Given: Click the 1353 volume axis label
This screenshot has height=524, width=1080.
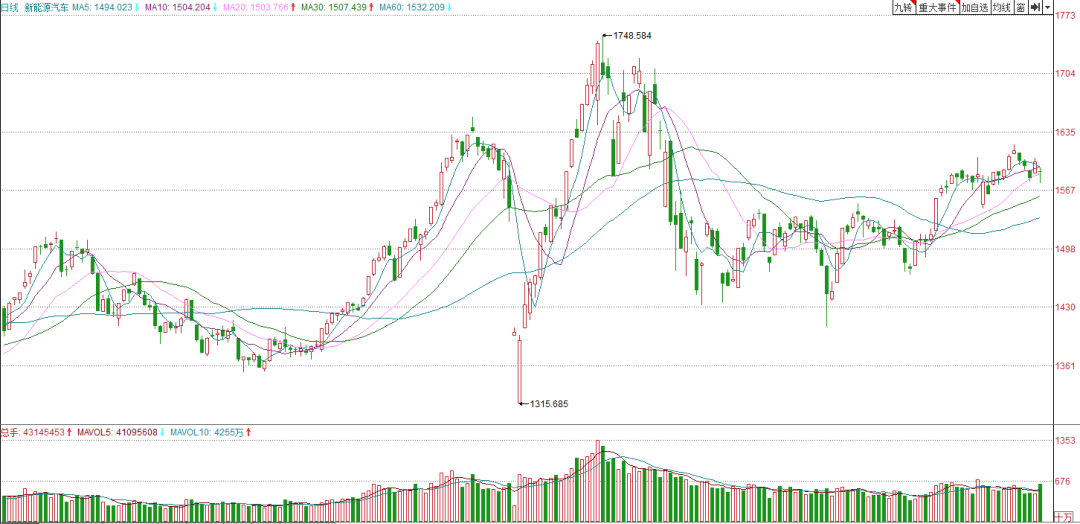Looking at the screenshot, I should pos(1066,441).
